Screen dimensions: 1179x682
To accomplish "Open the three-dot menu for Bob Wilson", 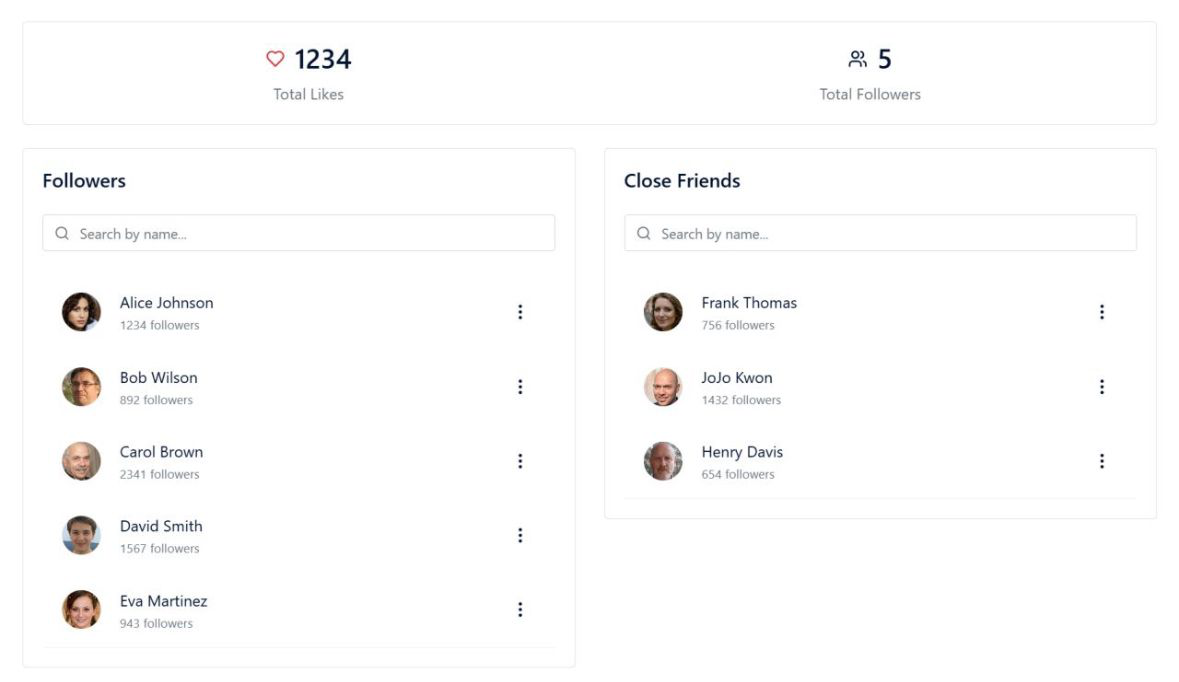I will 520,386.
